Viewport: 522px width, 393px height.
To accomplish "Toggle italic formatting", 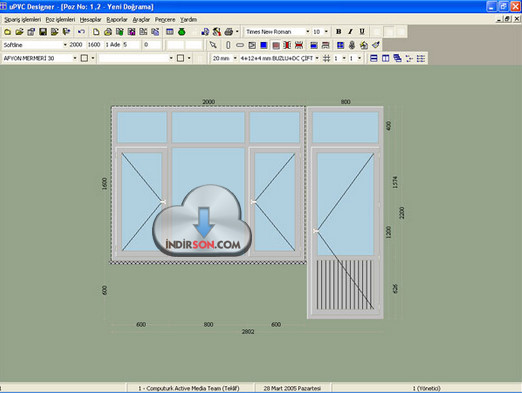I will click(350, 32).
